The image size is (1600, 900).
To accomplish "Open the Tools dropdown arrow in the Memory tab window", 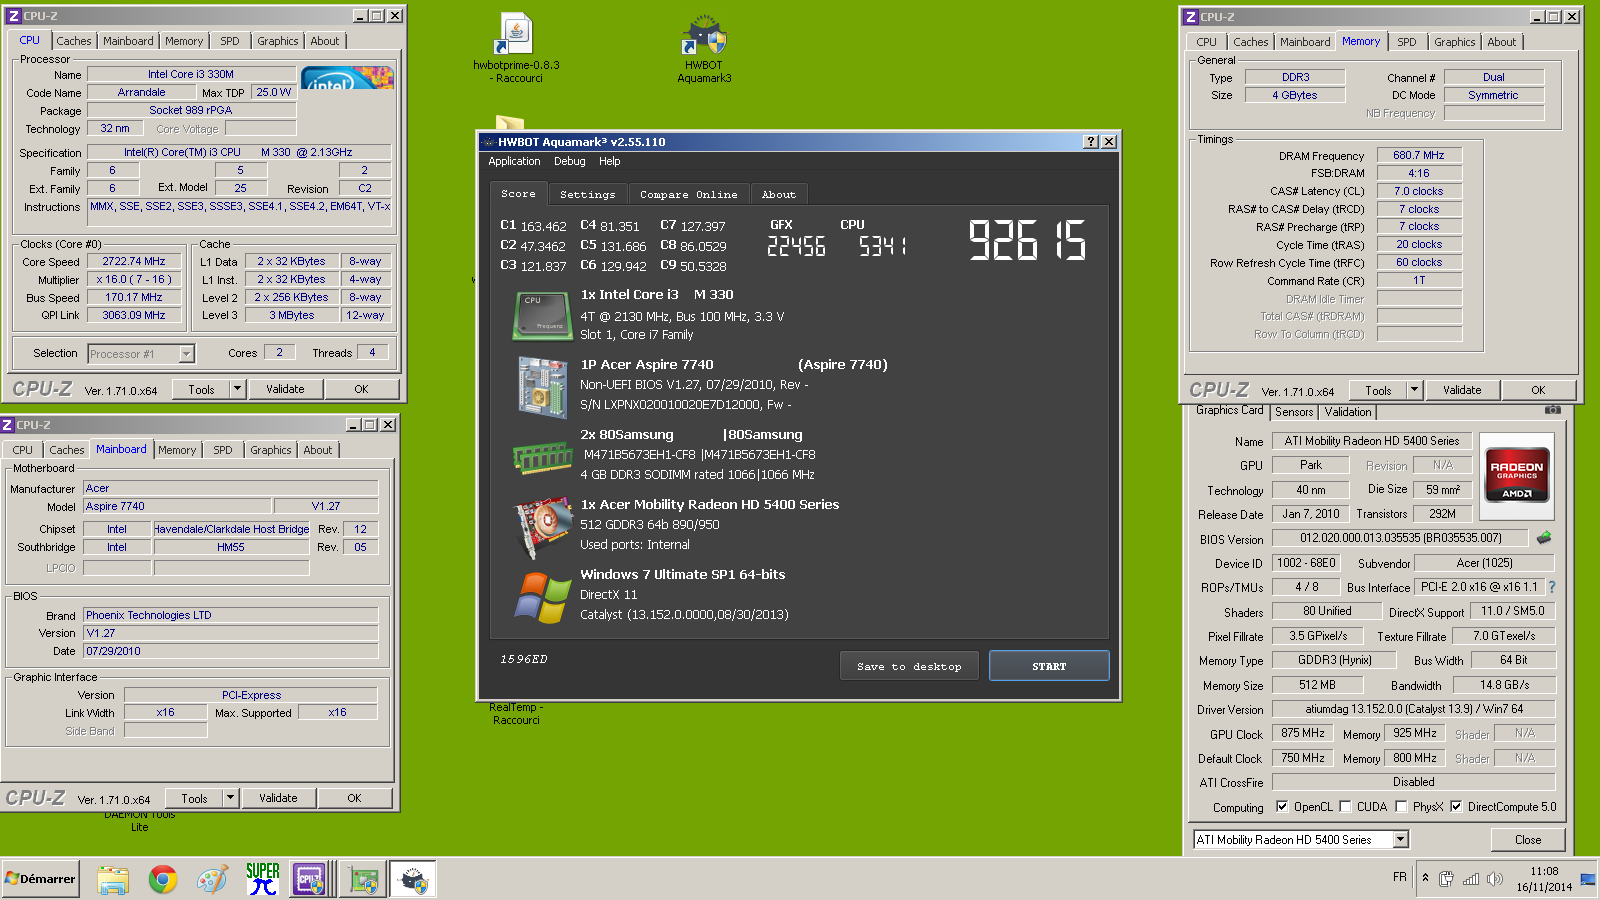I will [x=1414, y=390].
